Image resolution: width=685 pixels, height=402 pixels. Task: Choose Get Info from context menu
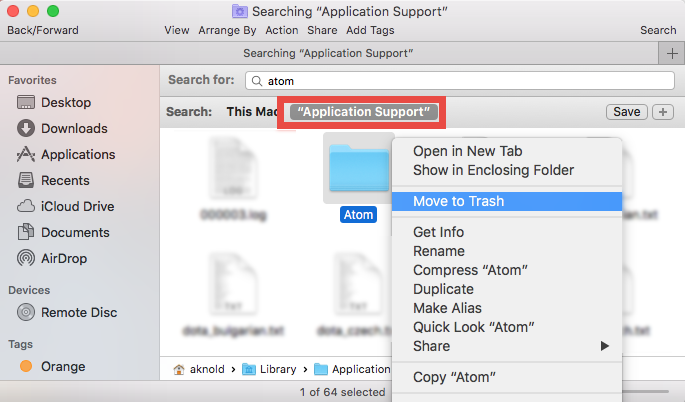point(507,232)
